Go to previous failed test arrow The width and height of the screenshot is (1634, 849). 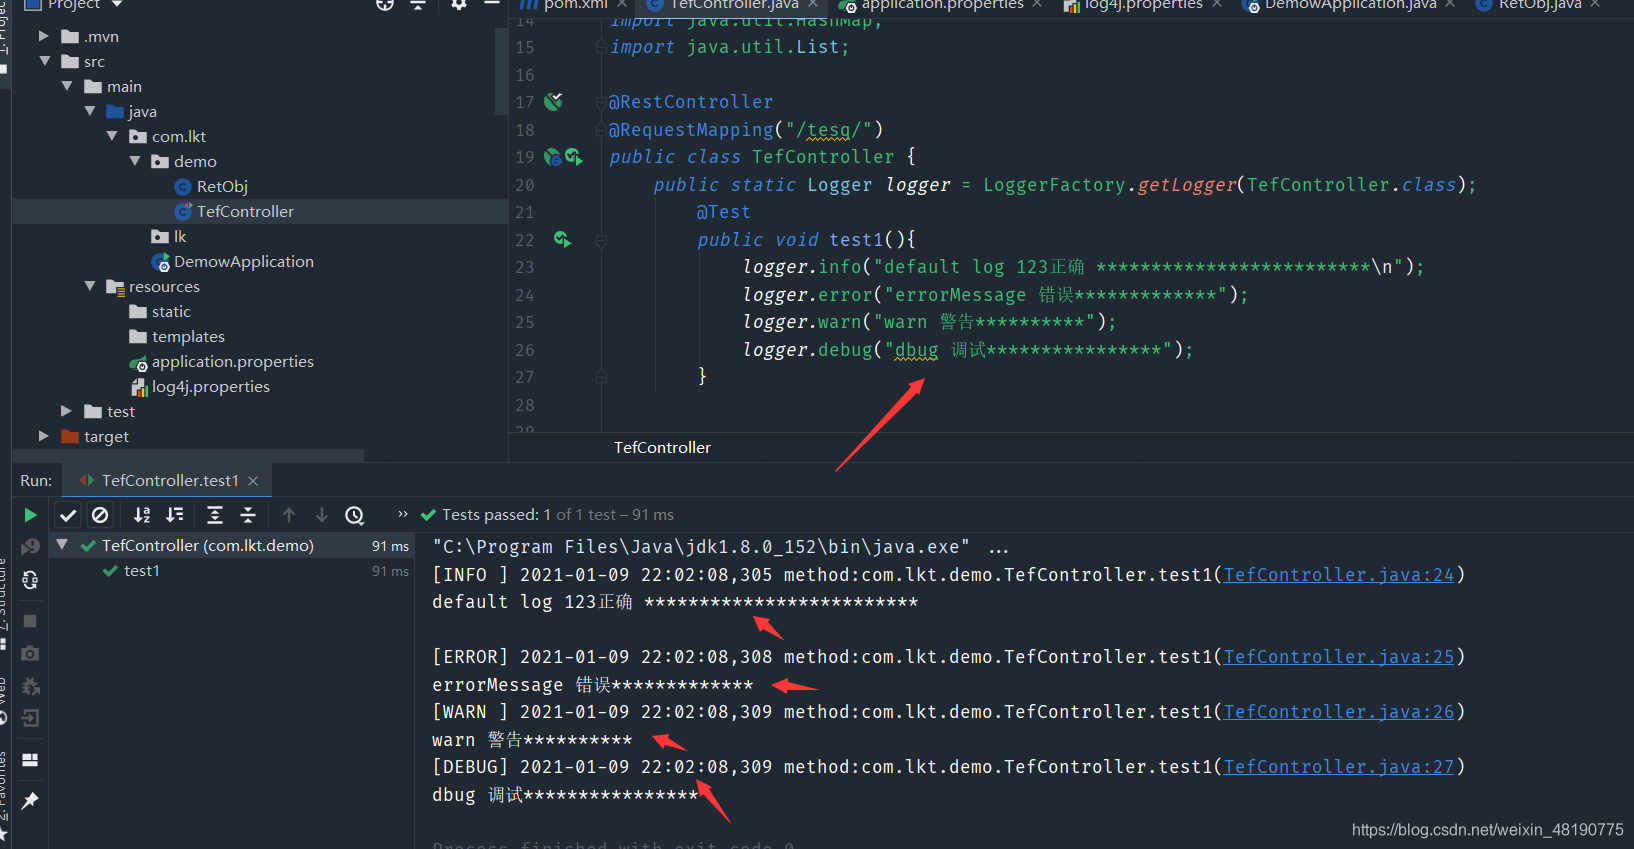click(x=289, y=515)
